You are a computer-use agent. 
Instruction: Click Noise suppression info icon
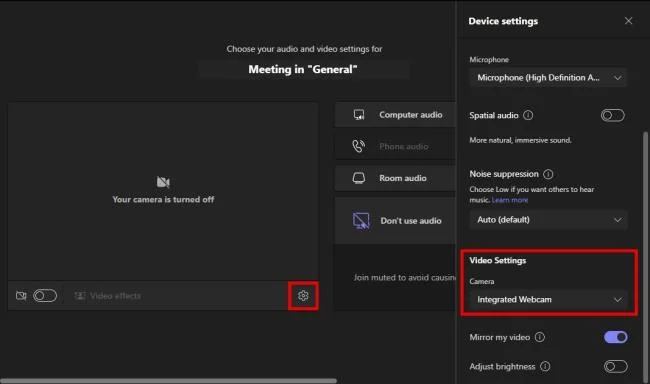pos(548,174)
